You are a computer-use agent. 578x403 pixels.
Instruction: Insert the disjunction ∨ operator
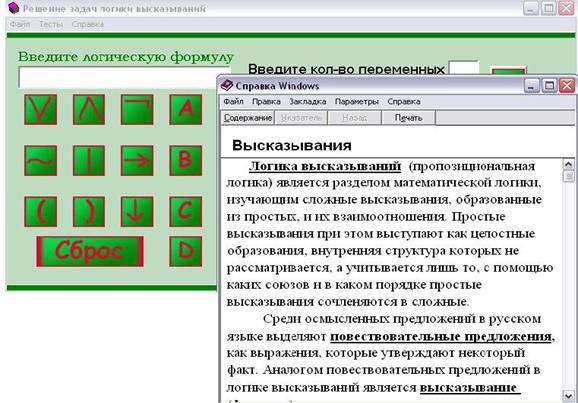pos(41,110)
